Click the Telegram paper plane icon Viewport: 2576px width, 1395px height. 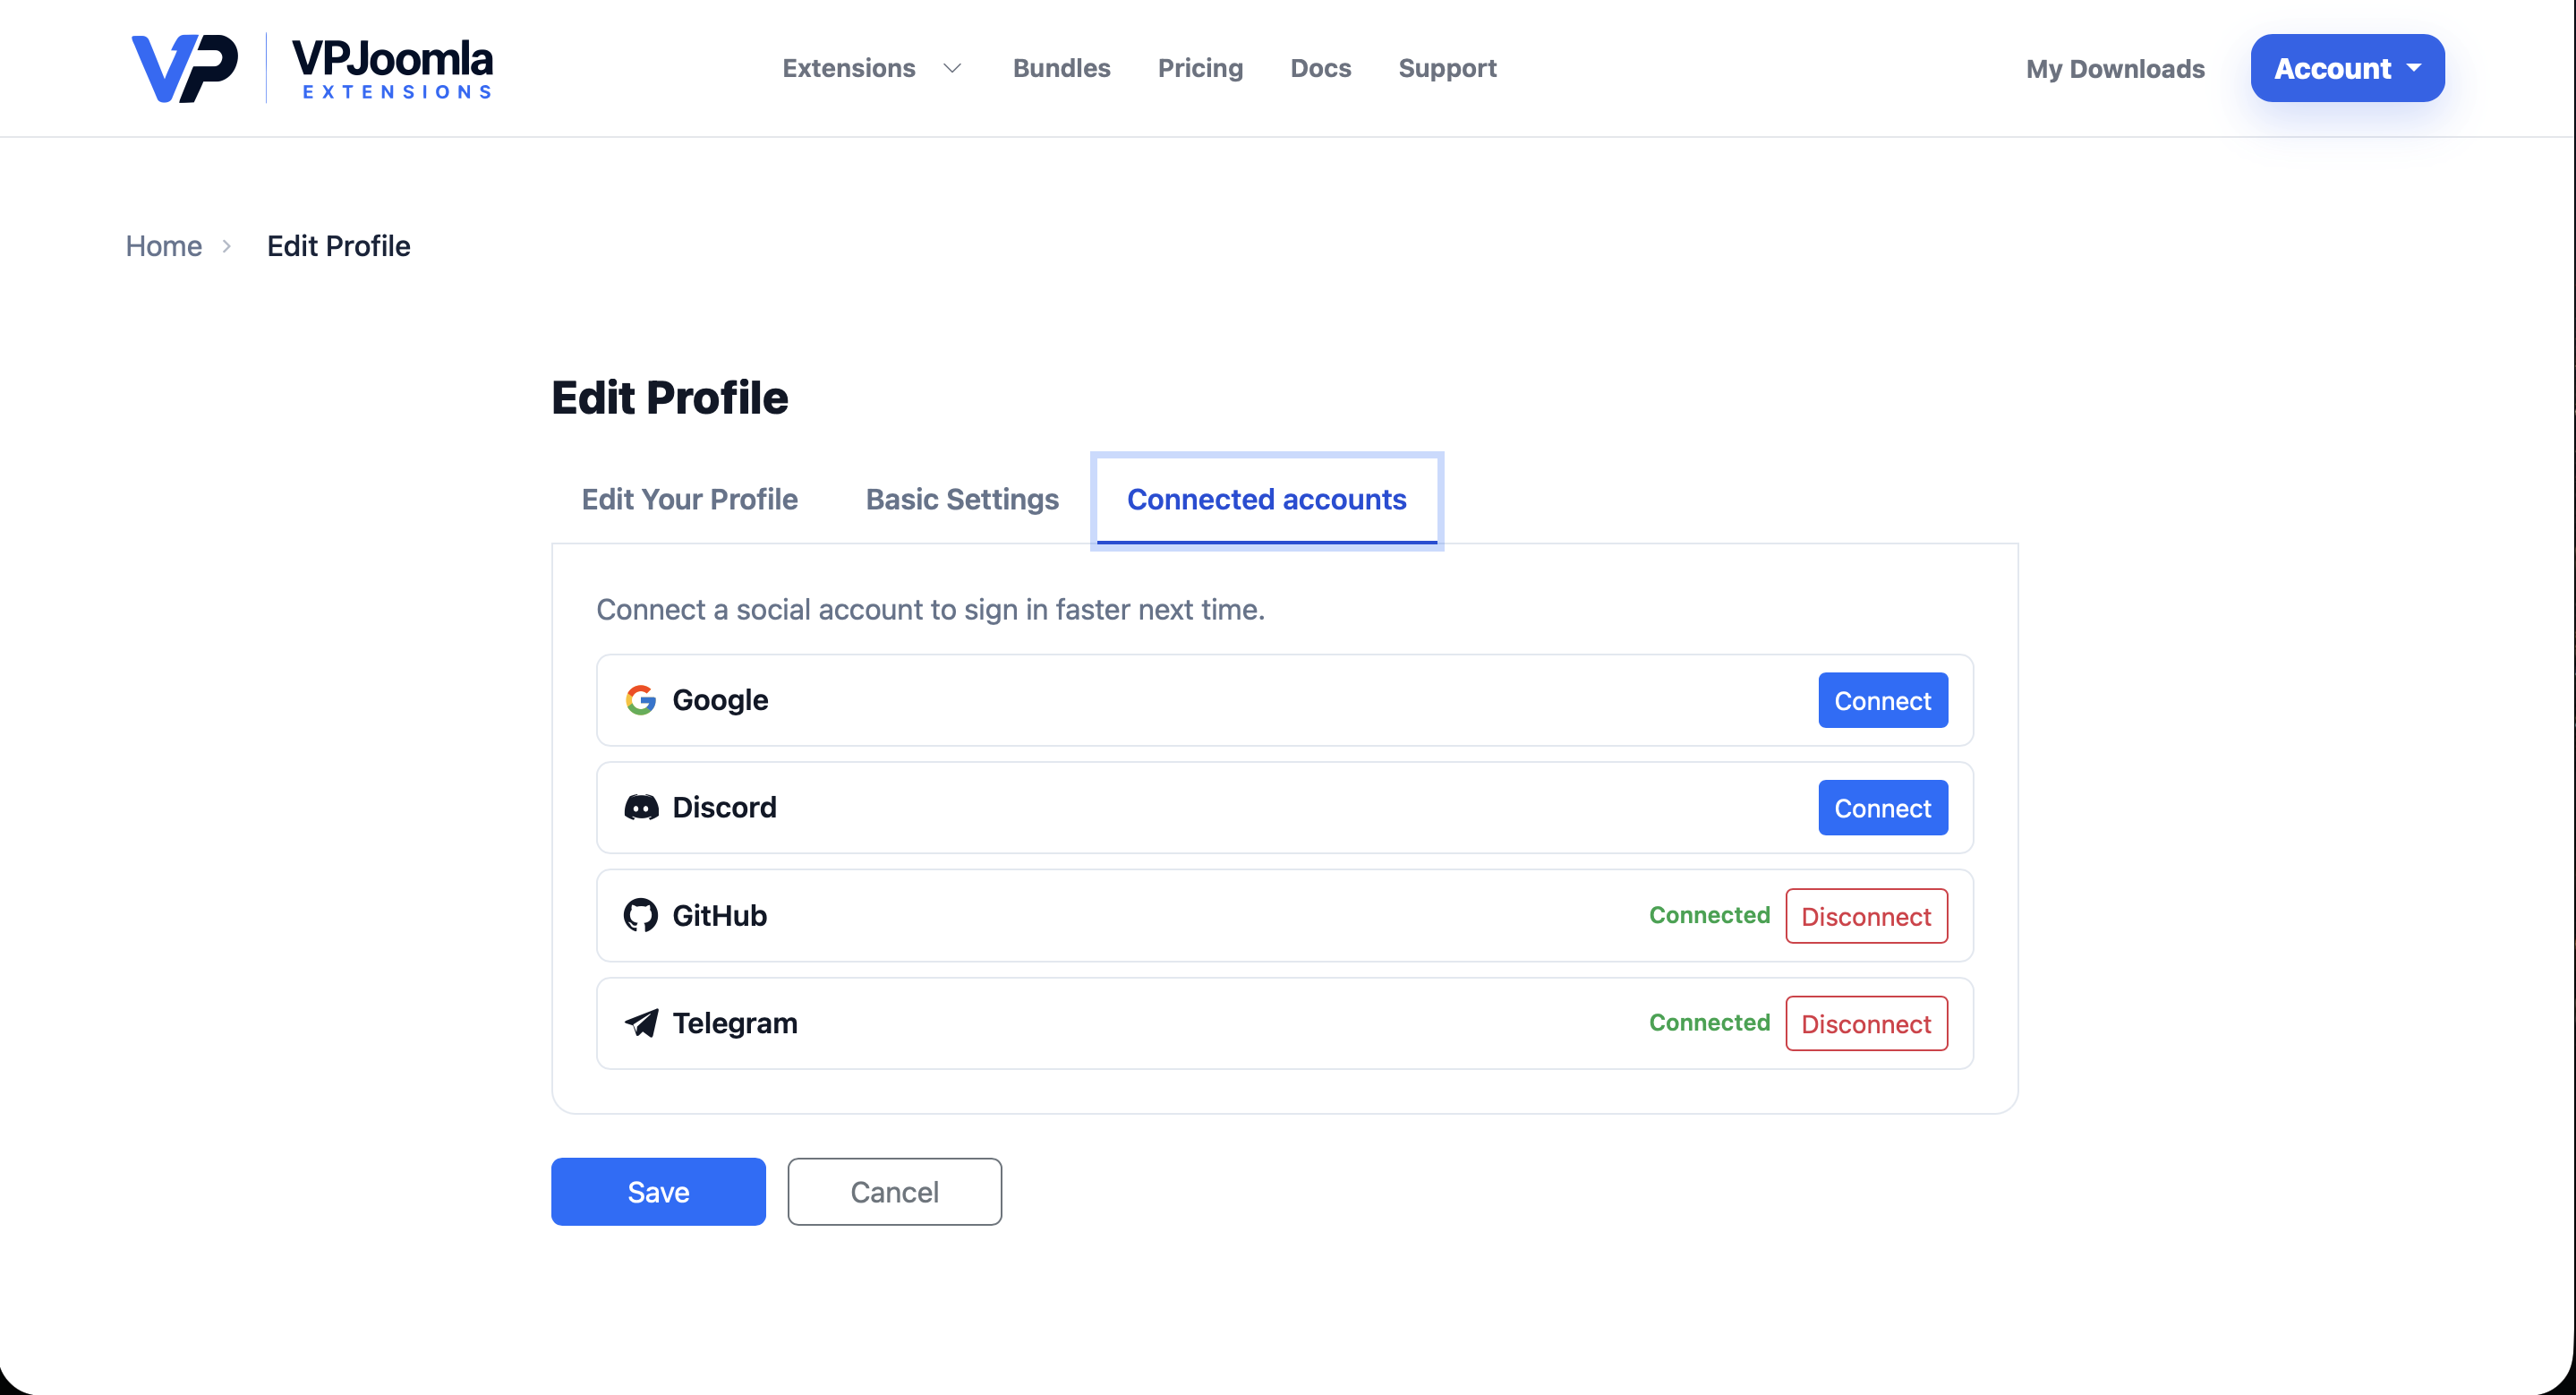click(641, 1023)
